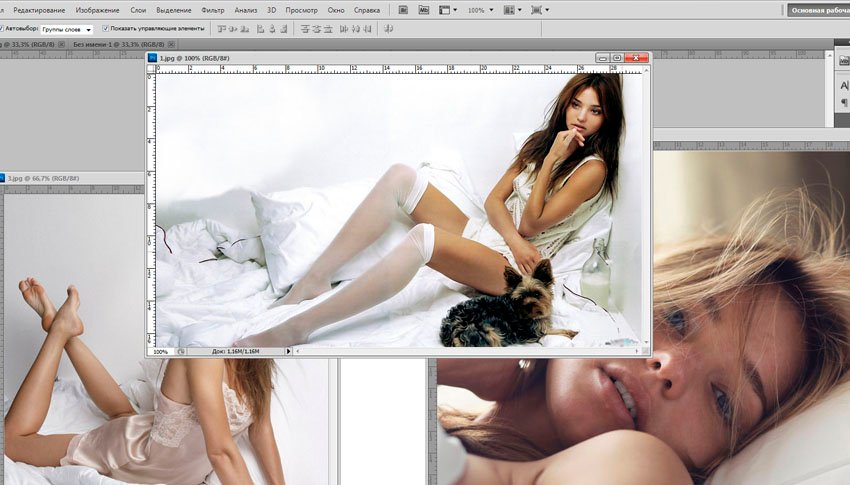This screenshot has width=850, height=485.
Task: Launch Mini Bridge (Mb) icon
Action: tap(424, 10)
